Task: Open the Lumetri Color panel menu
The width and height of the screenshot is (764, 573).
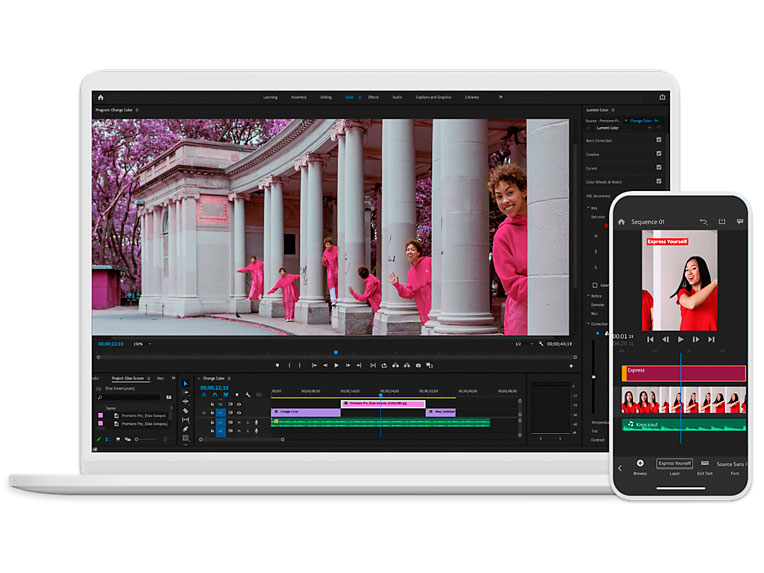Action: 613,110
